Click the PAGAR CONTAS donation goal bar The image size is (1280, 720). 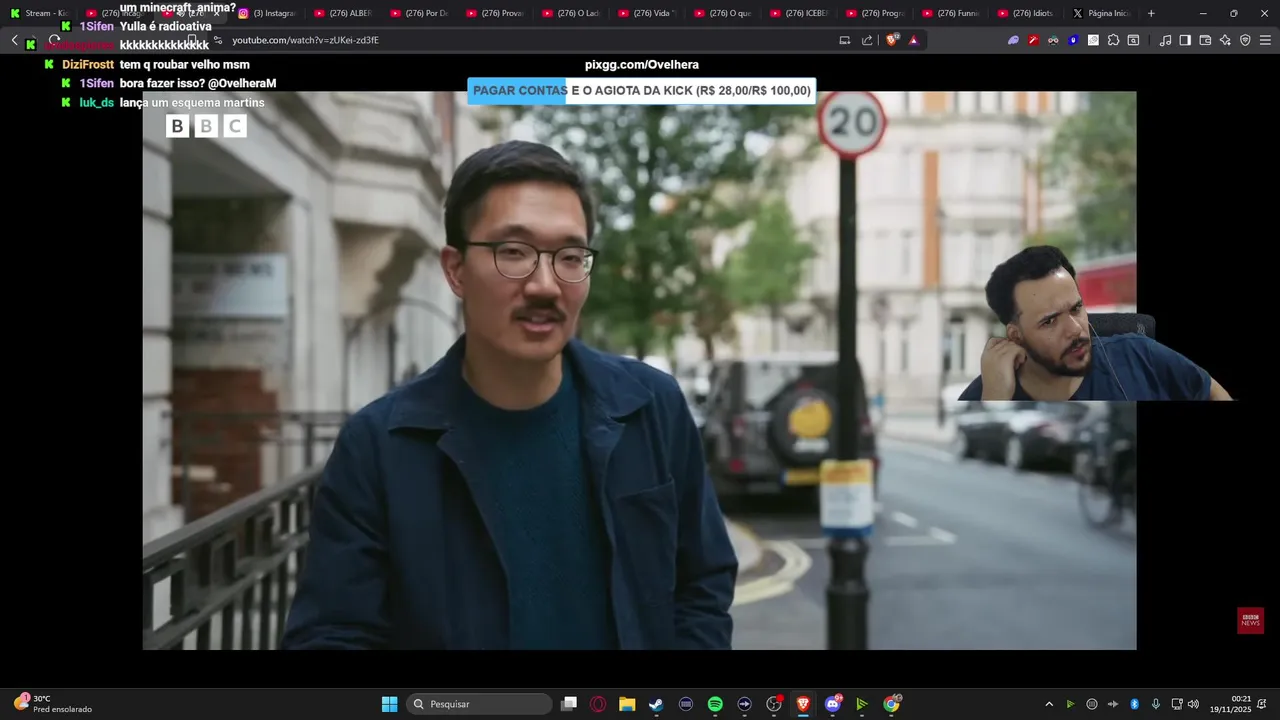click(x=642, y=91)
